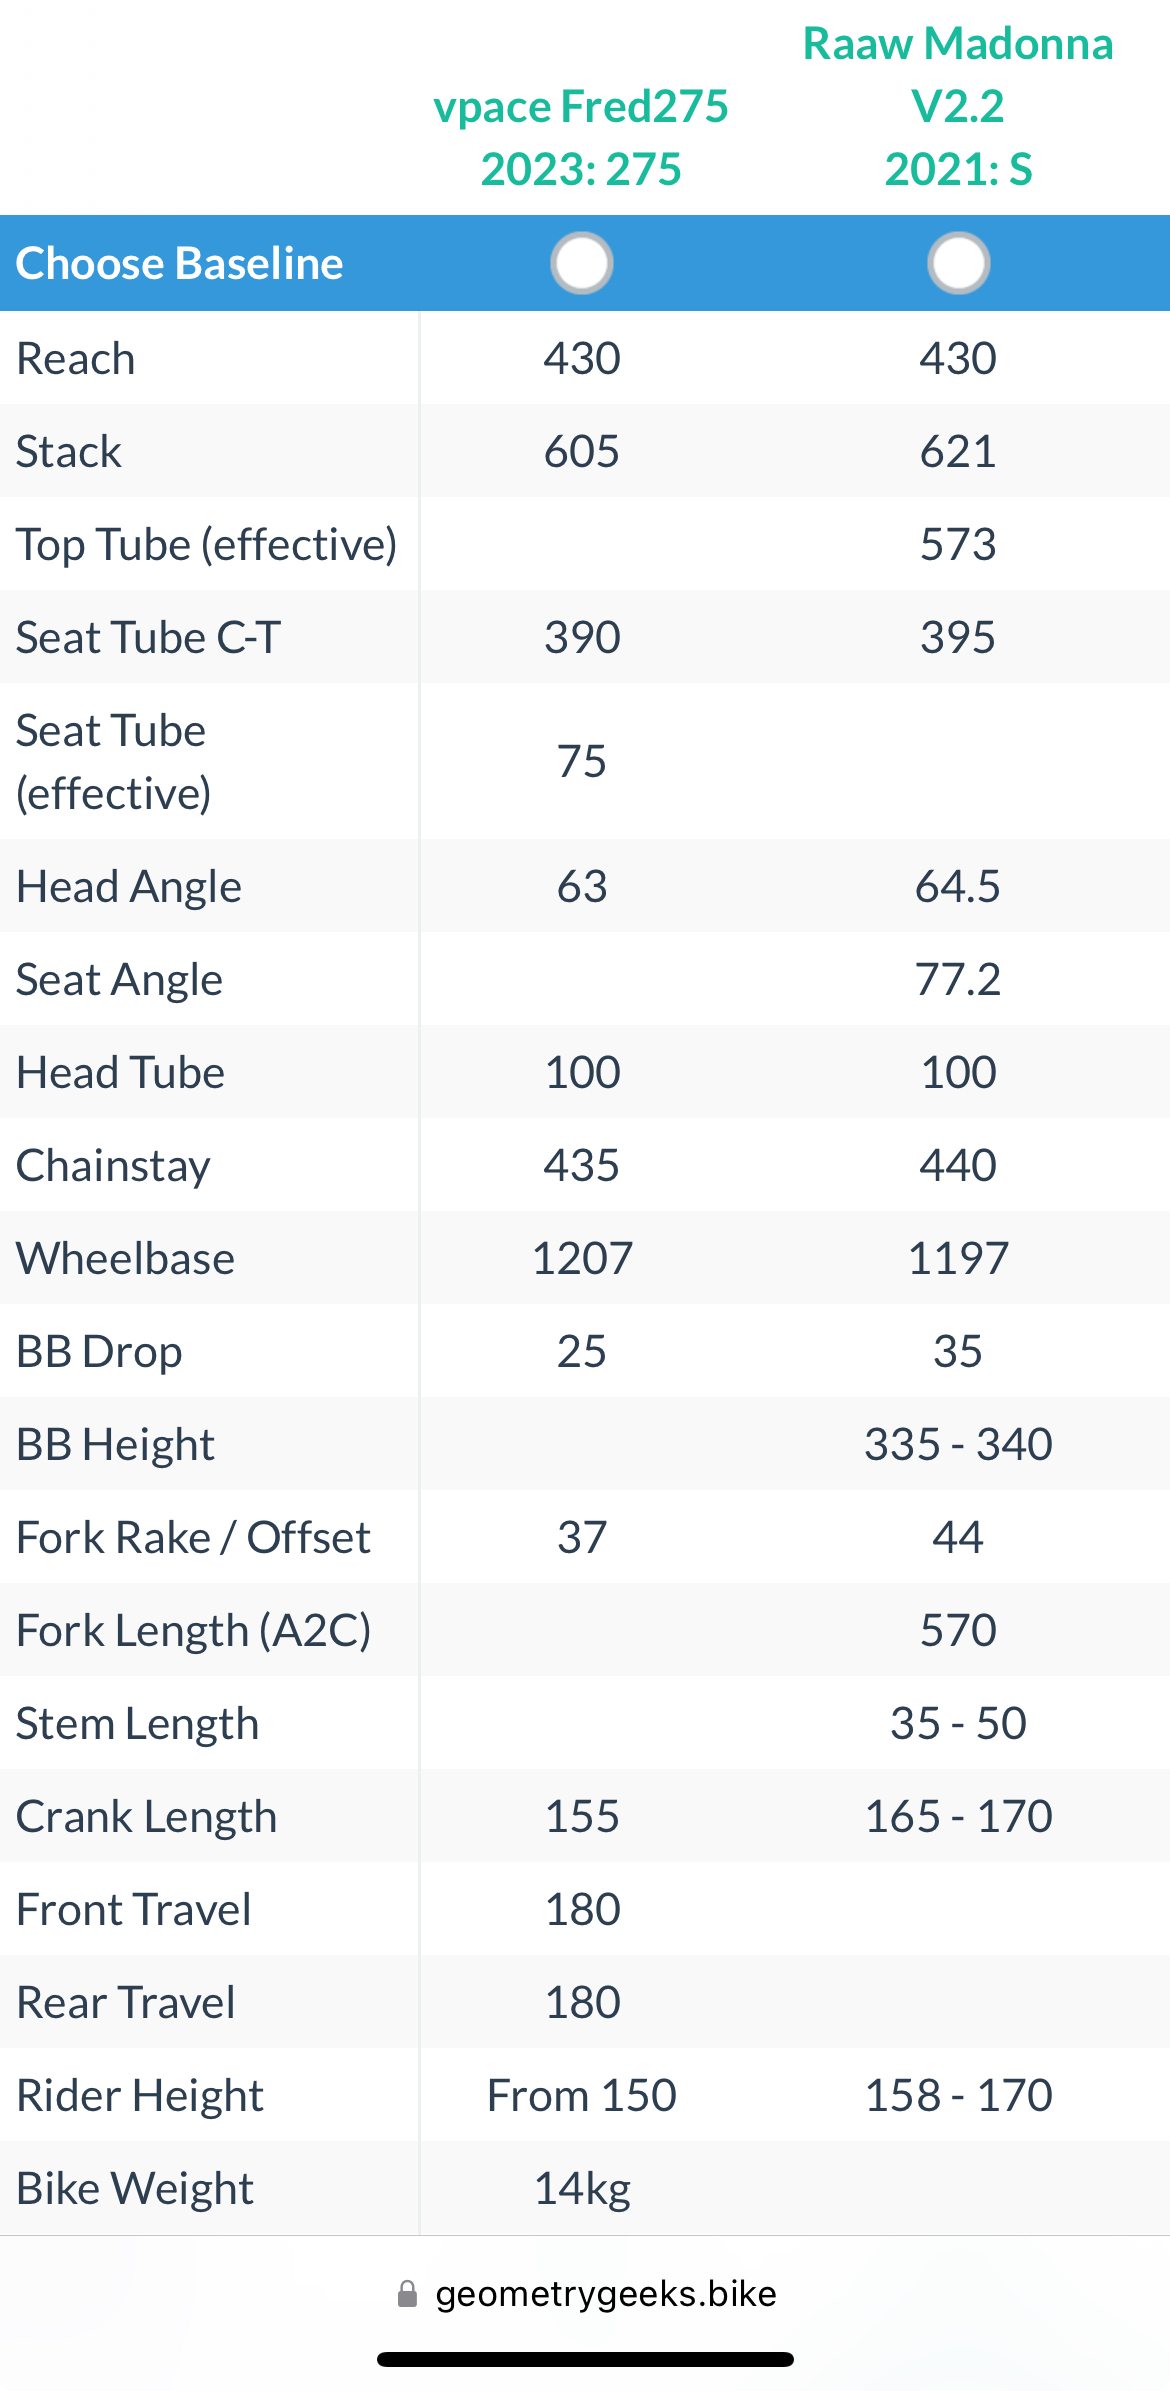Select Raaw Madonna V2.2 as baseline

(958, 263)
